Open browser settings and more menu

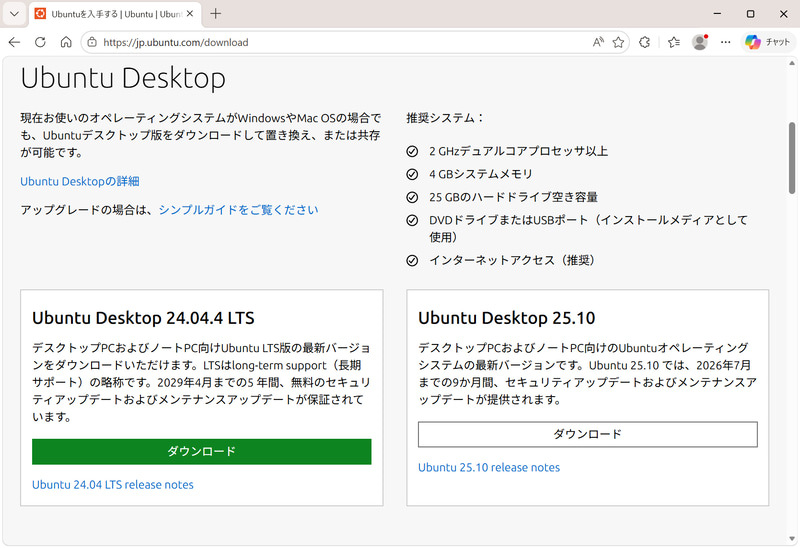pos(726,42)
